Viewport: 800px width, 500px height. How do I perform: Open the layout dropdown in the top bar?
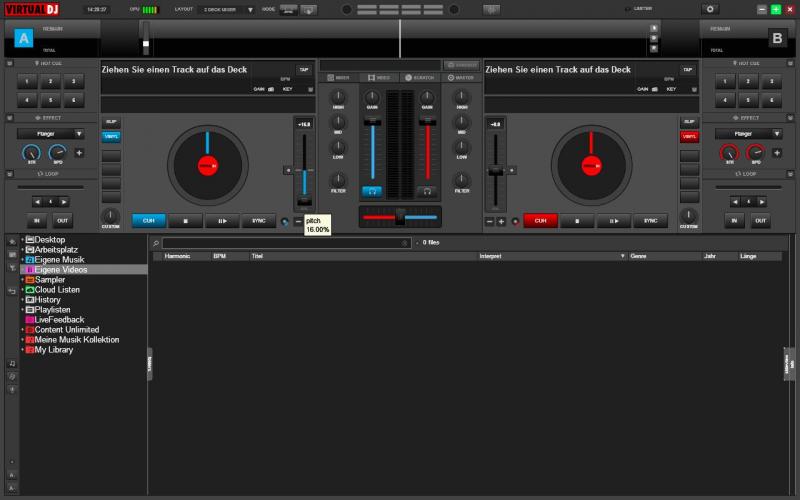[x=228, y=9]
